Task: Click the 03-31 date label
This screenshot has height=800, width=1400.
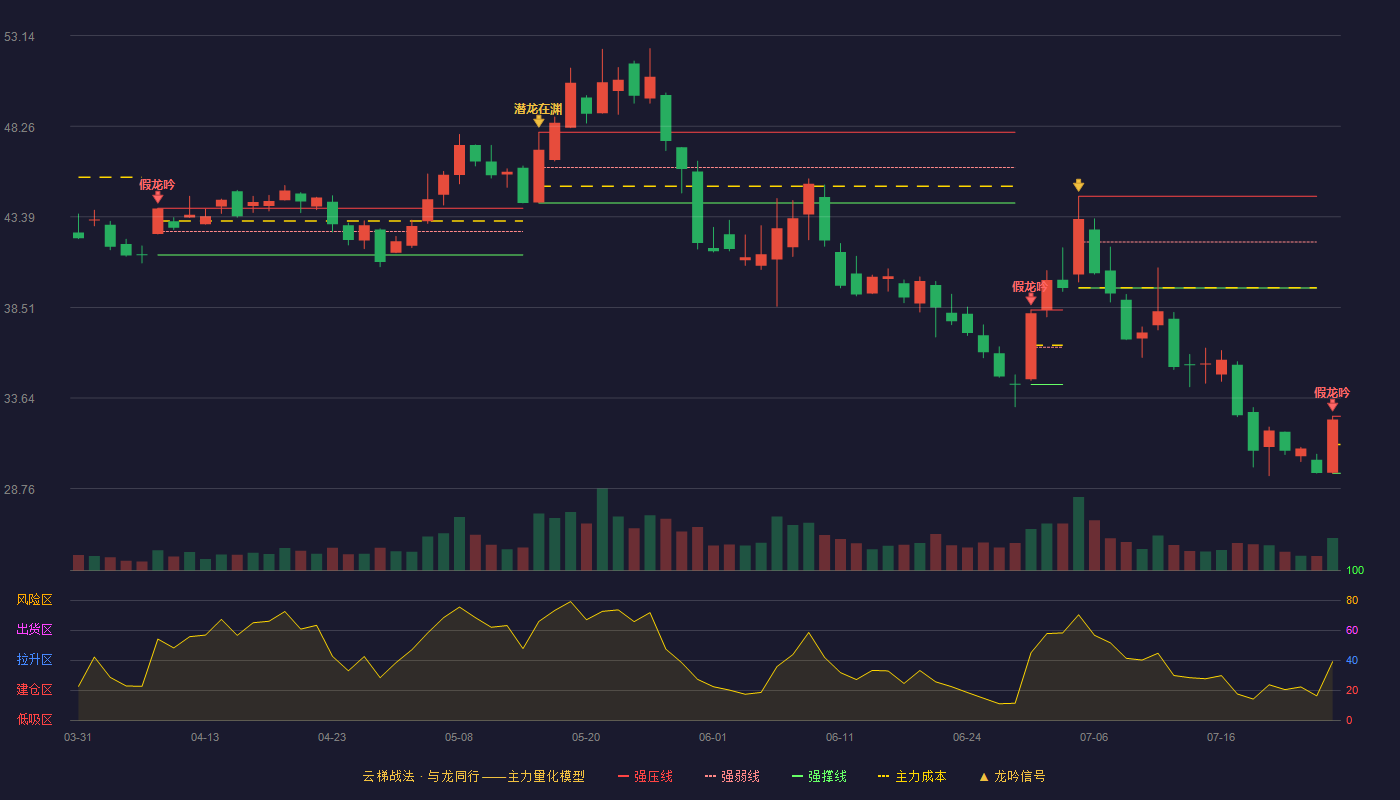Action: coord(78,737)
